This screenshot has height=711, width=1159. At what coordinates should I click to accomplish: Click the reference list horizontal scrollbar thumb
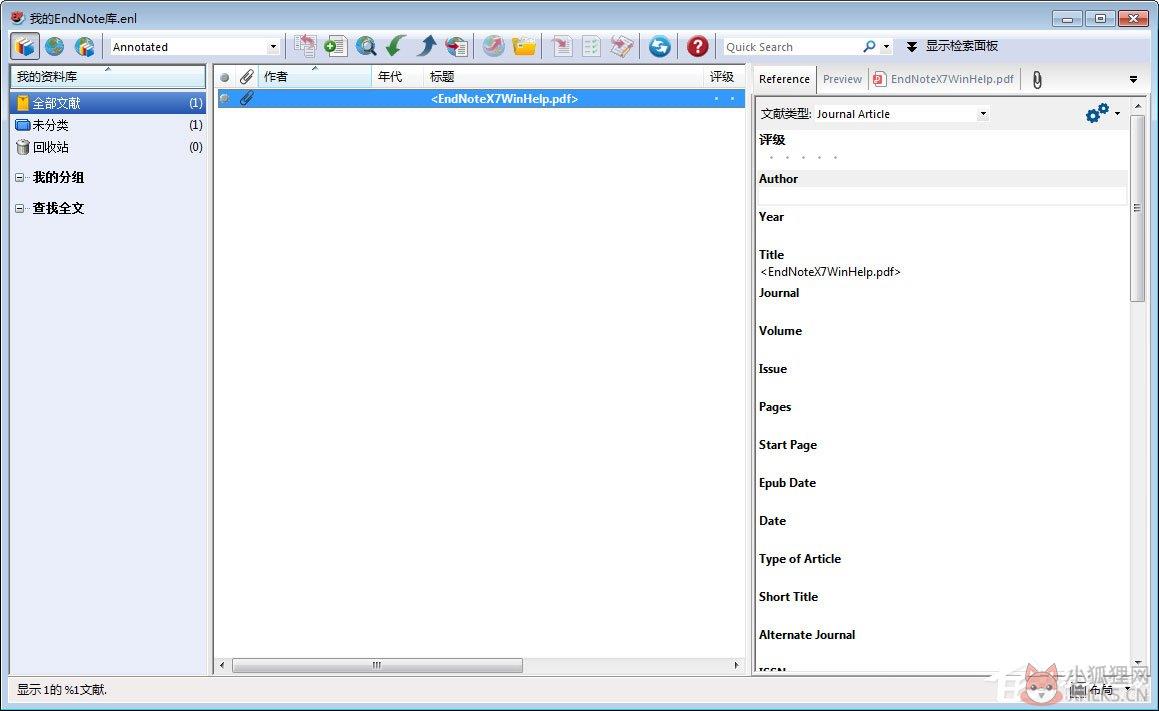tap(377, 665)
